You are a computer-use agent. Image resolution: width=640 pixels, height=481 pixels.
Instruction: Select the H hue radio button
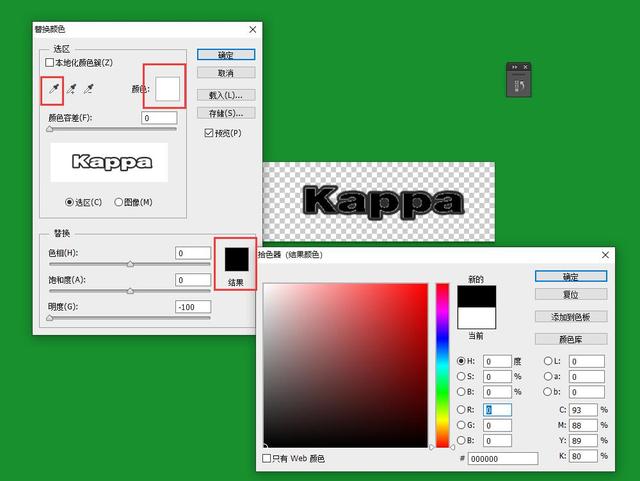(461, 361)
